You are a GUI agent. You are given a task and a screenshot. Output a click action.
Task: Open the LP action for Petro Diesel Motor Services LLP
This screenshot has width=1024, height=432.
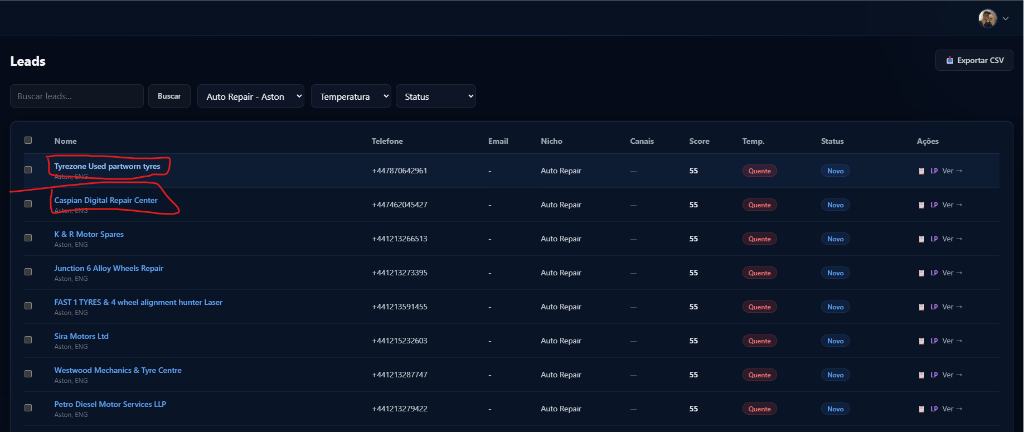(934, 409)
